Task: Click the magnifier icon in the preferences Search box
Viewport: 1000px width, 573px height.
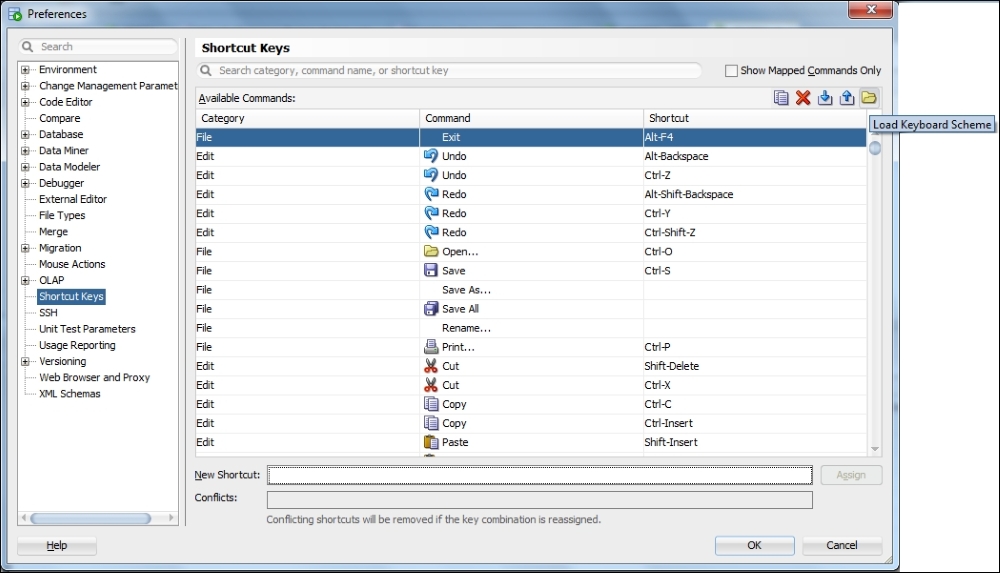Action: click(x=27, y=47)
